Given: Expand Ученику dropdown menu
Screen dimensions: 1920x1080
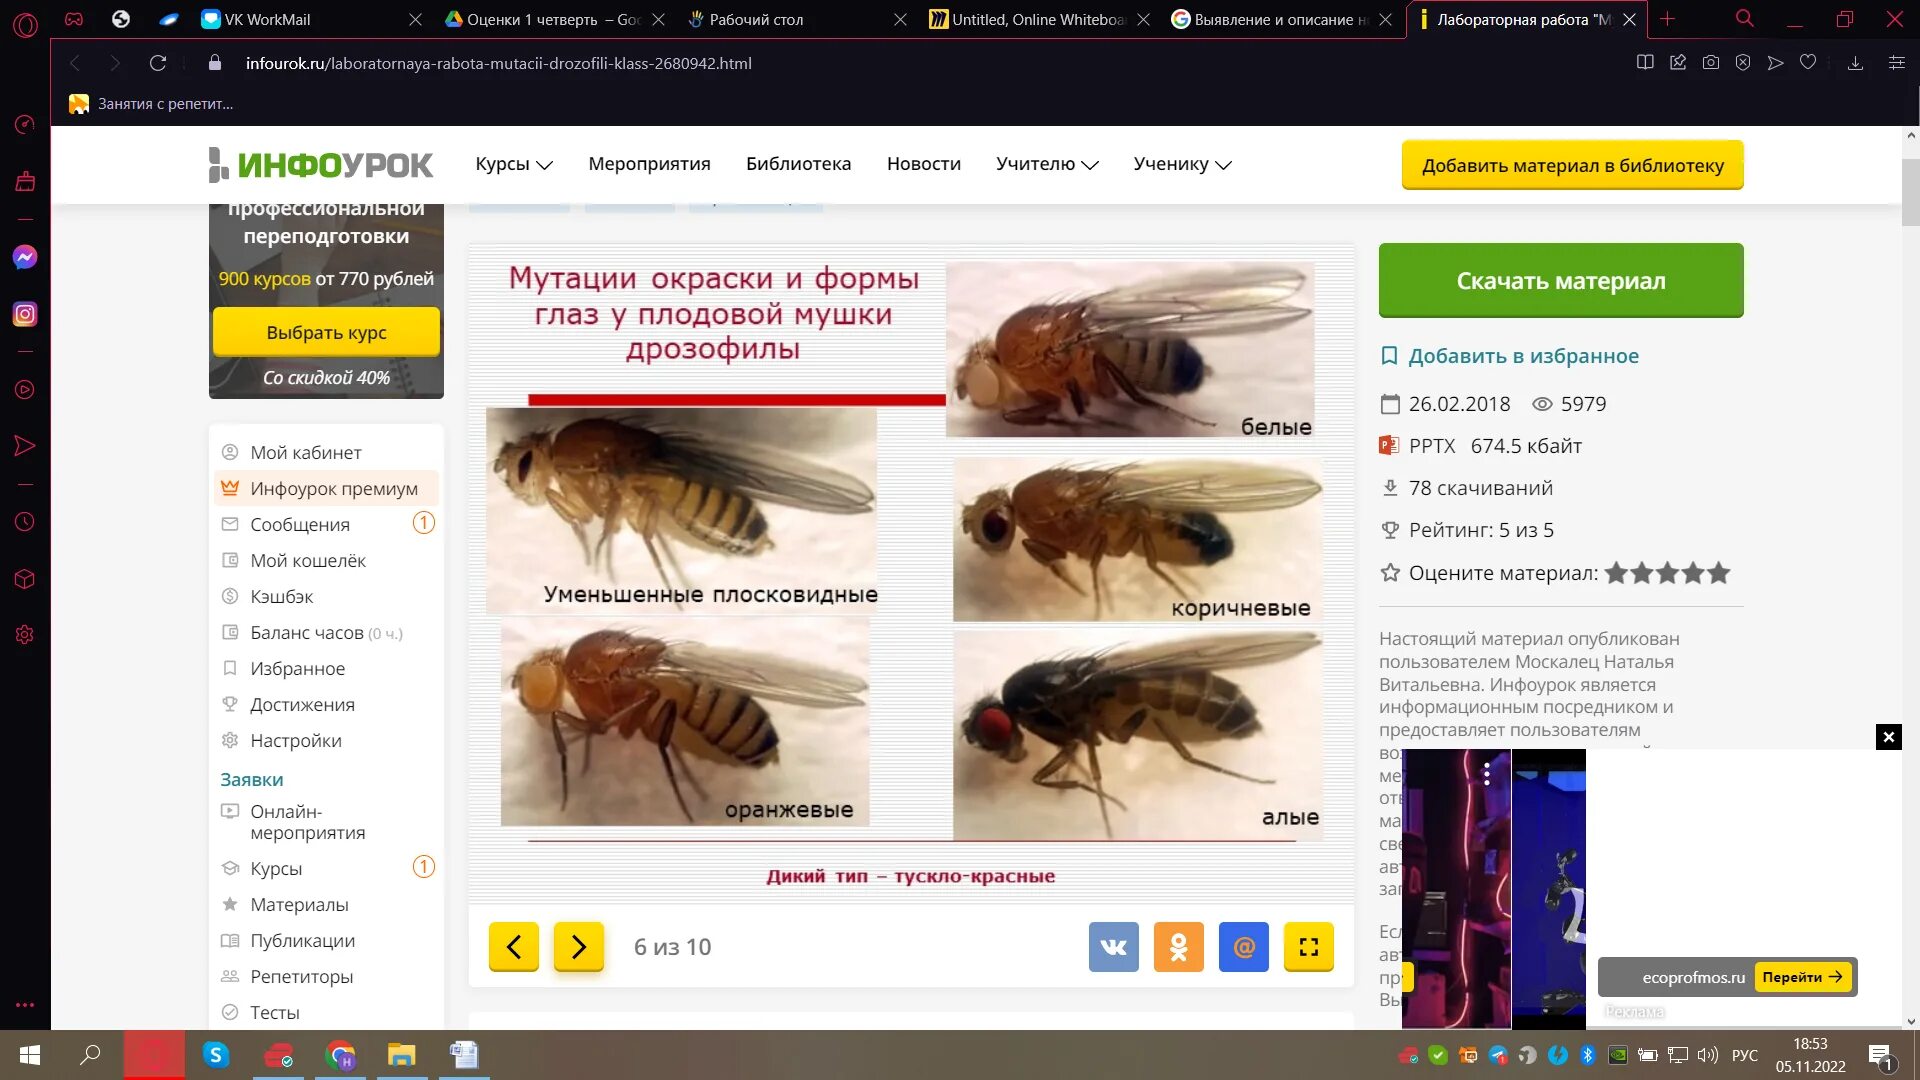Looking at the screenshot, I should pyautogui.click(x=1181, y=164).
